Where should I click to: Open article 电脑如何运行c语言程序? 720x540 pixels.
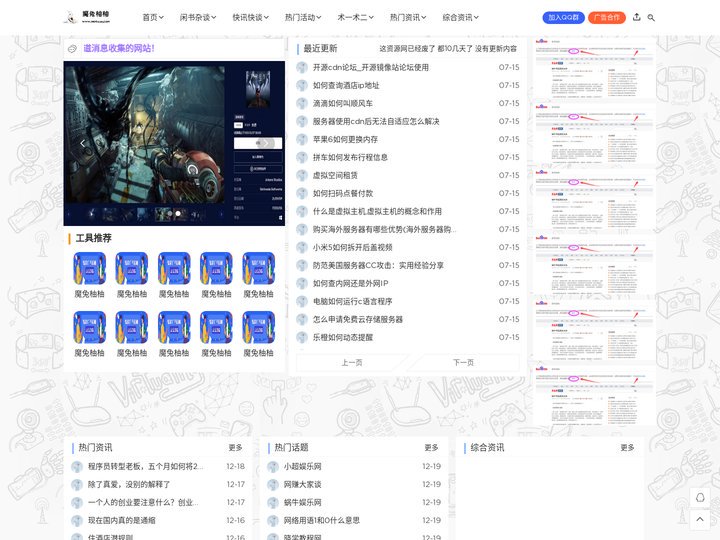pos(353,301)
